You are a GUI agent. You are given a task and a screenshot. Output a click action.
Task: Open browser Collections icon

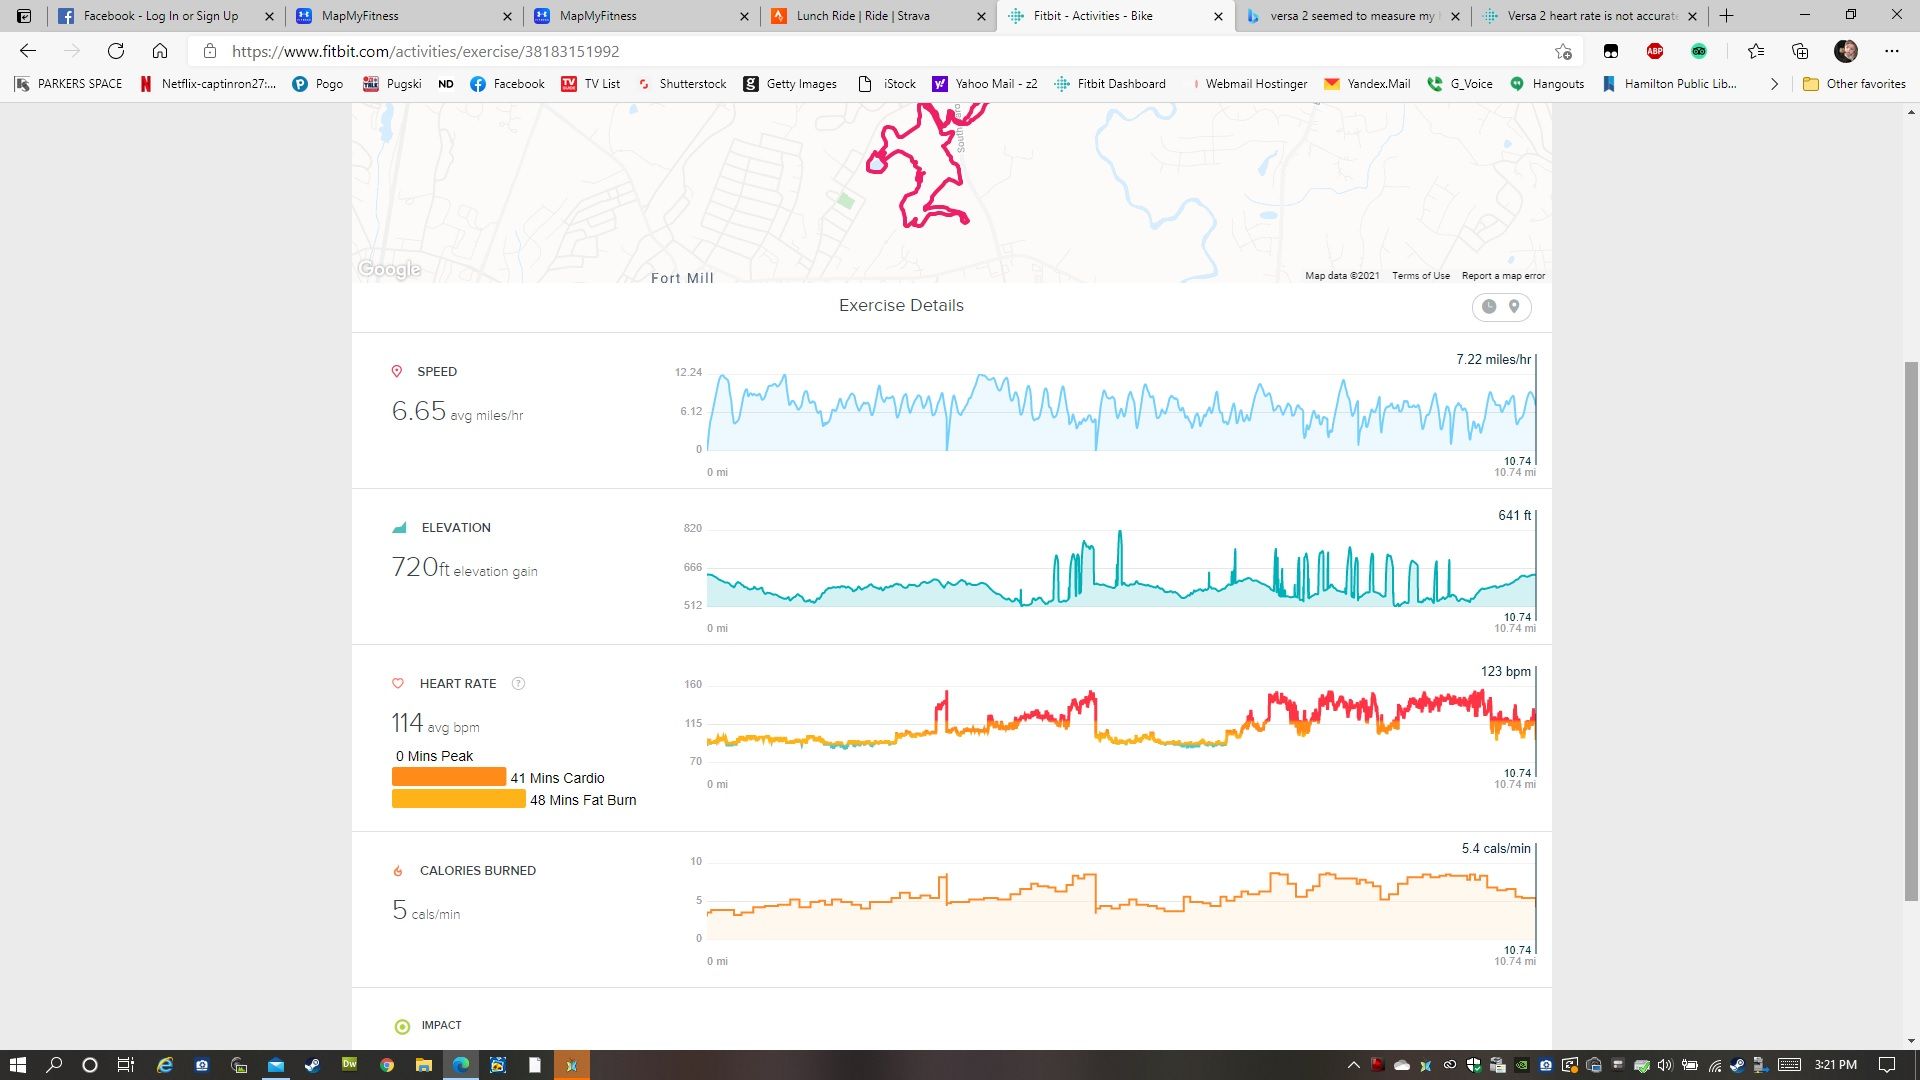tap(1800, 51)
